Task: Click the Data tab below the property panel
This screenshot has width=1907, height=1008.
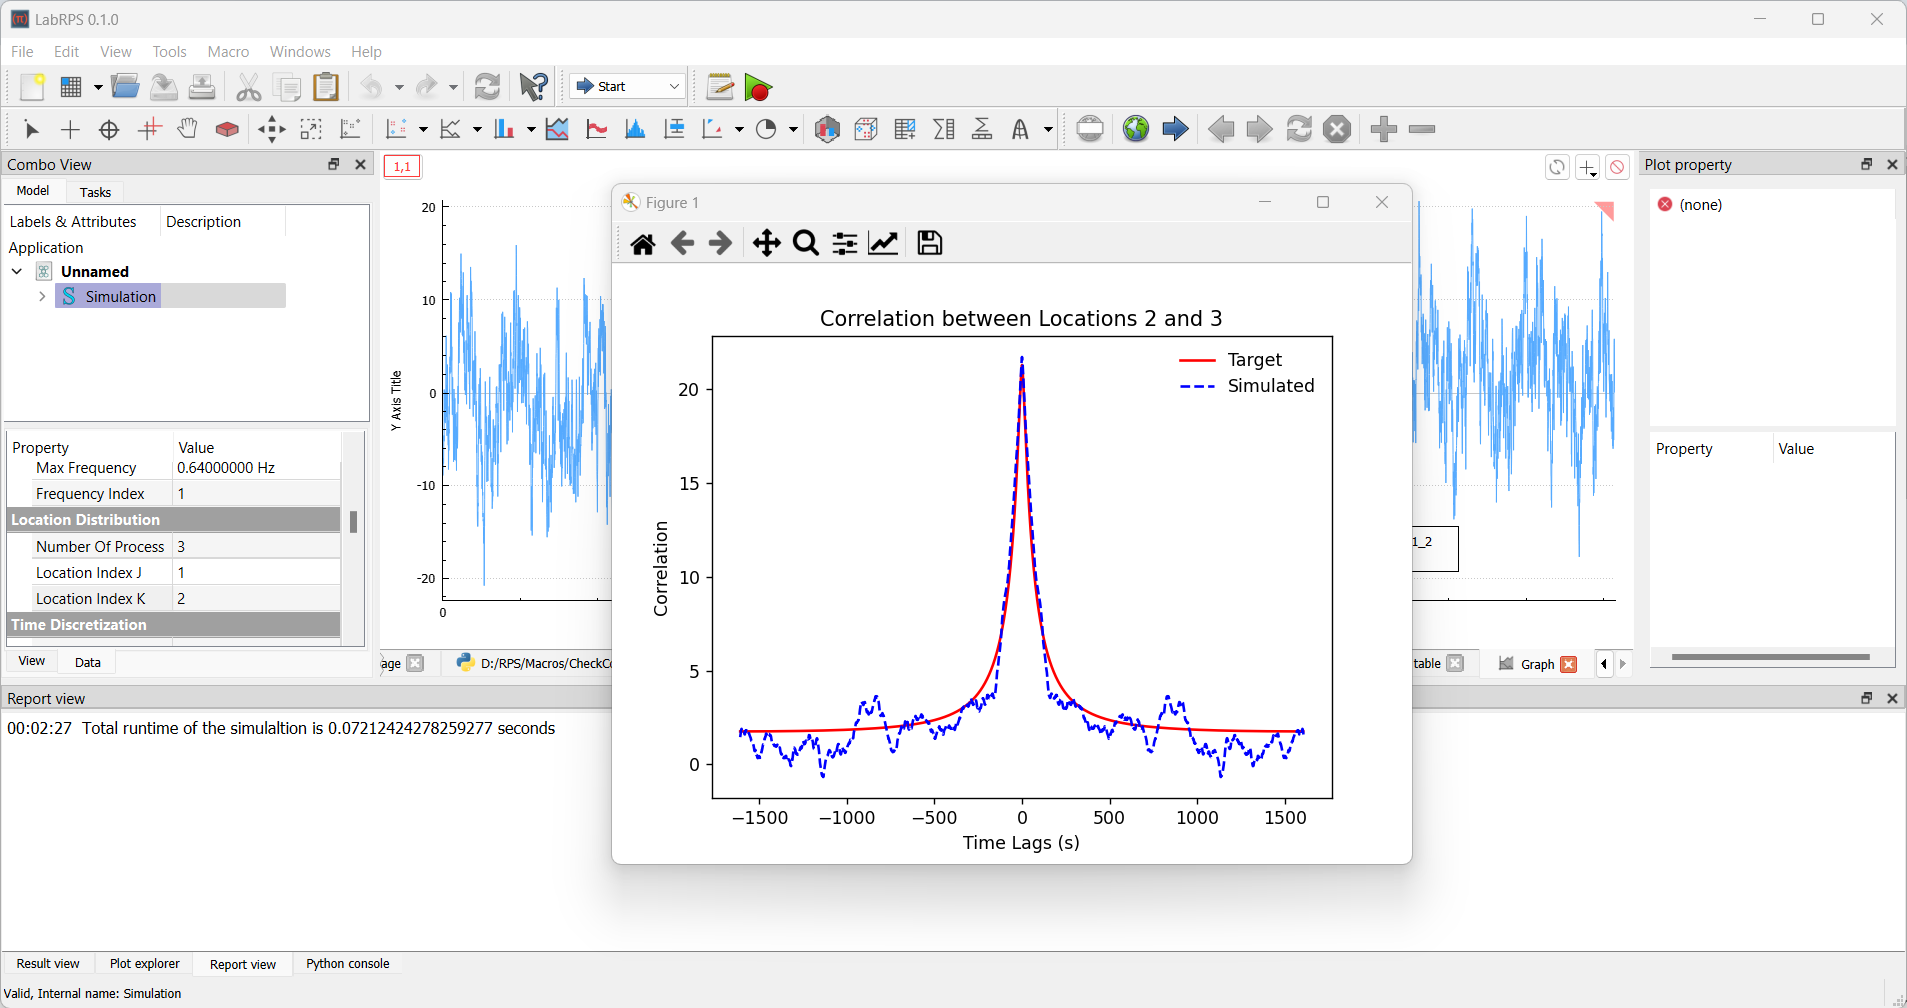Action: click(x=87, y=662)
